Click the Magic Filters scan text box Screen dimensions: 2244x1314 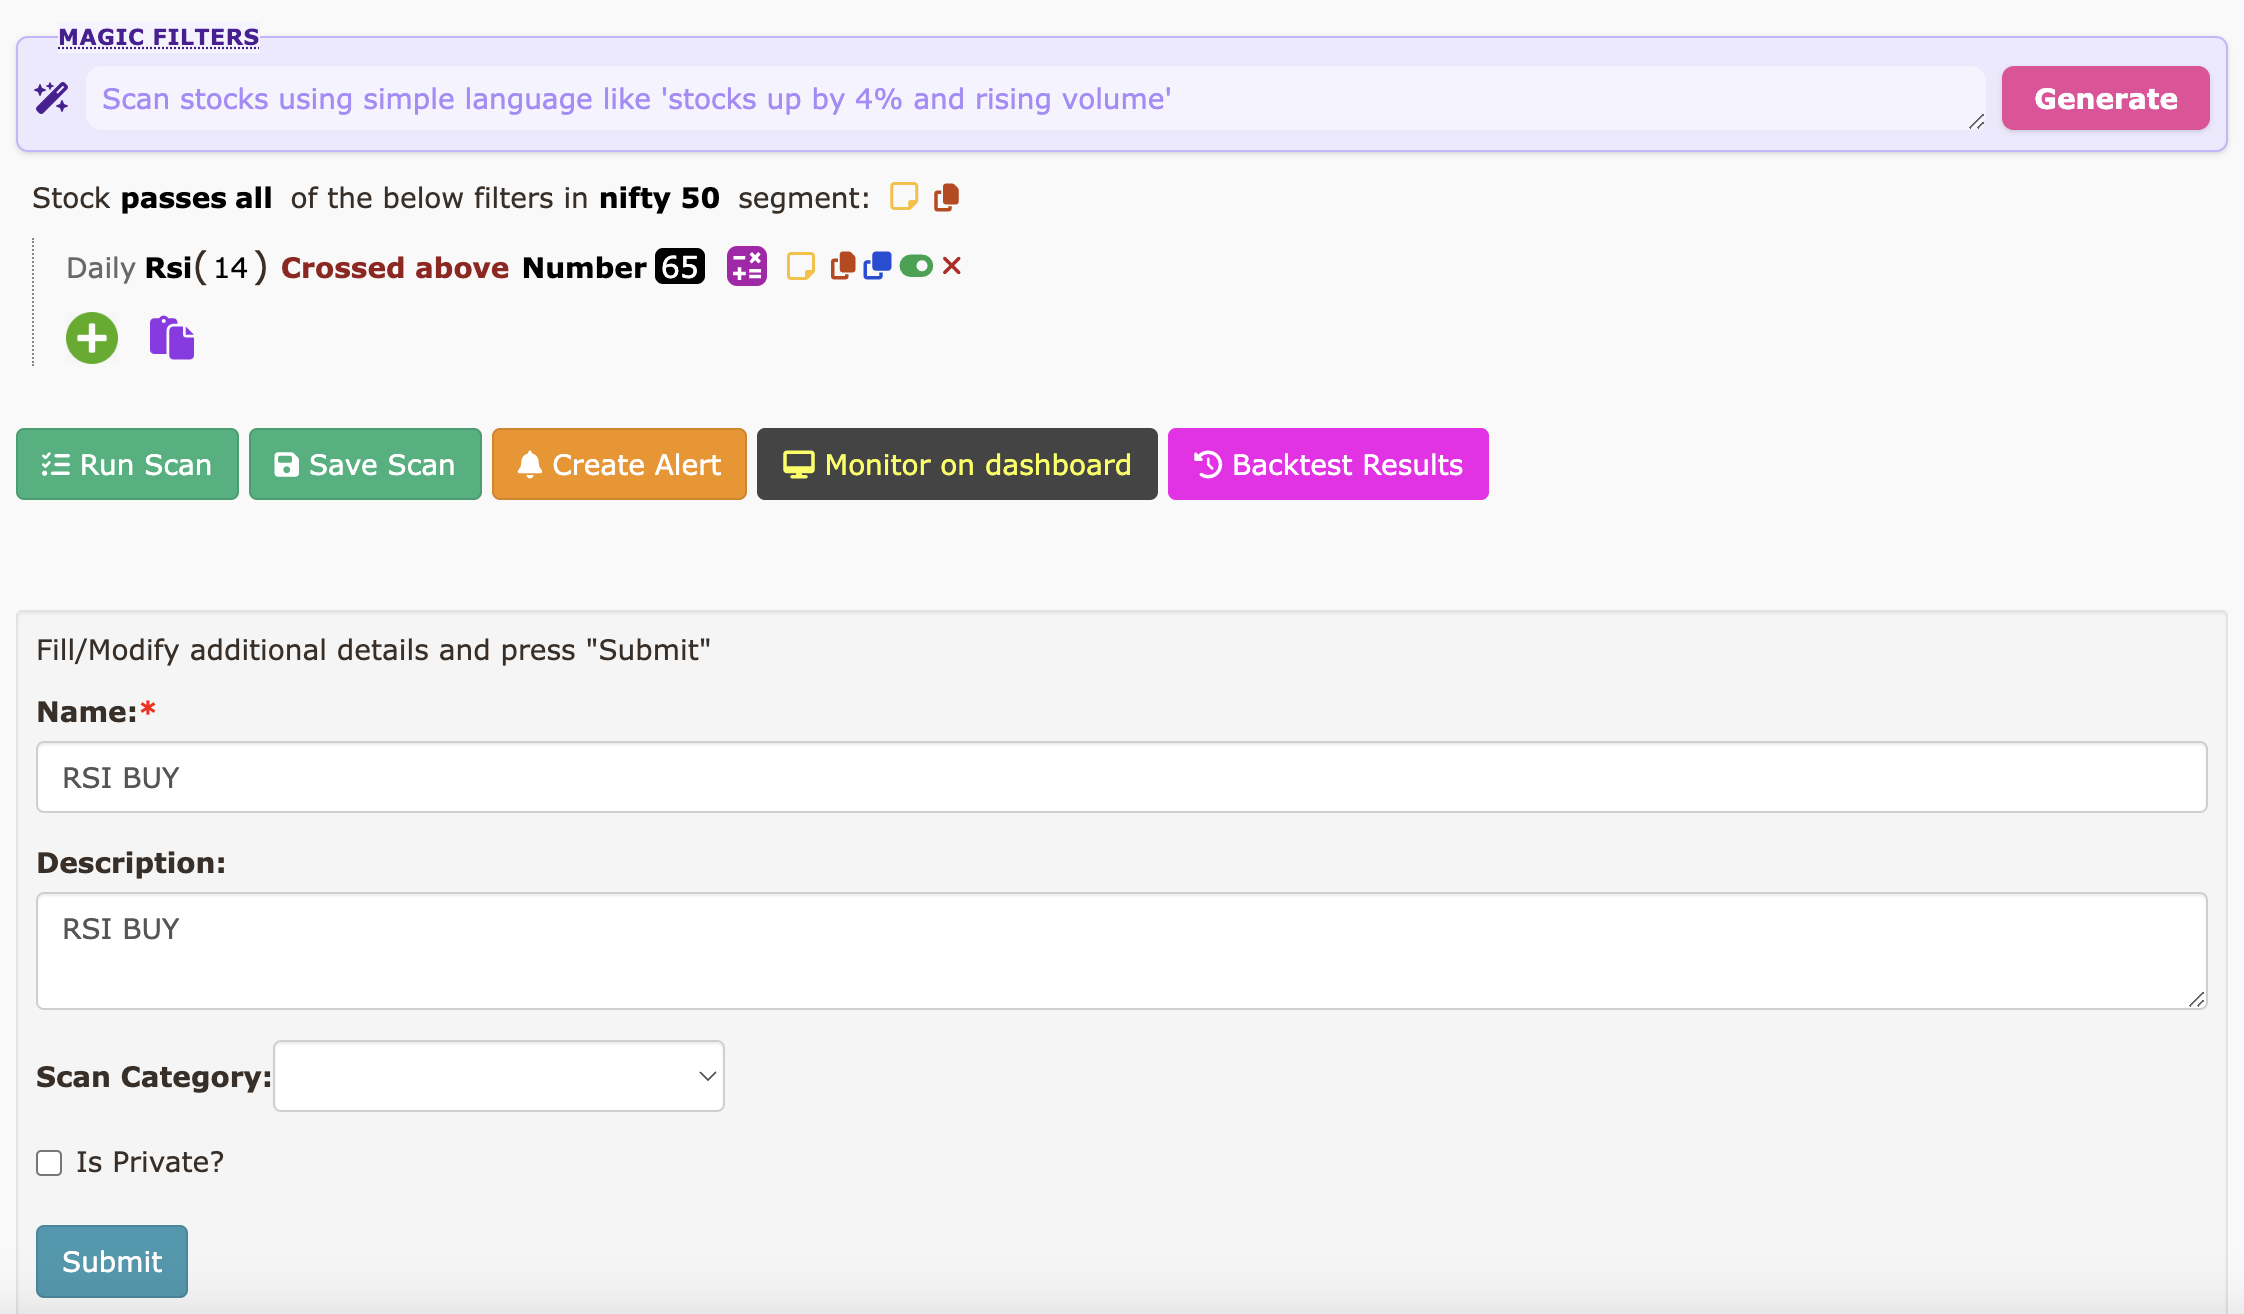(x=1035, y=98)
